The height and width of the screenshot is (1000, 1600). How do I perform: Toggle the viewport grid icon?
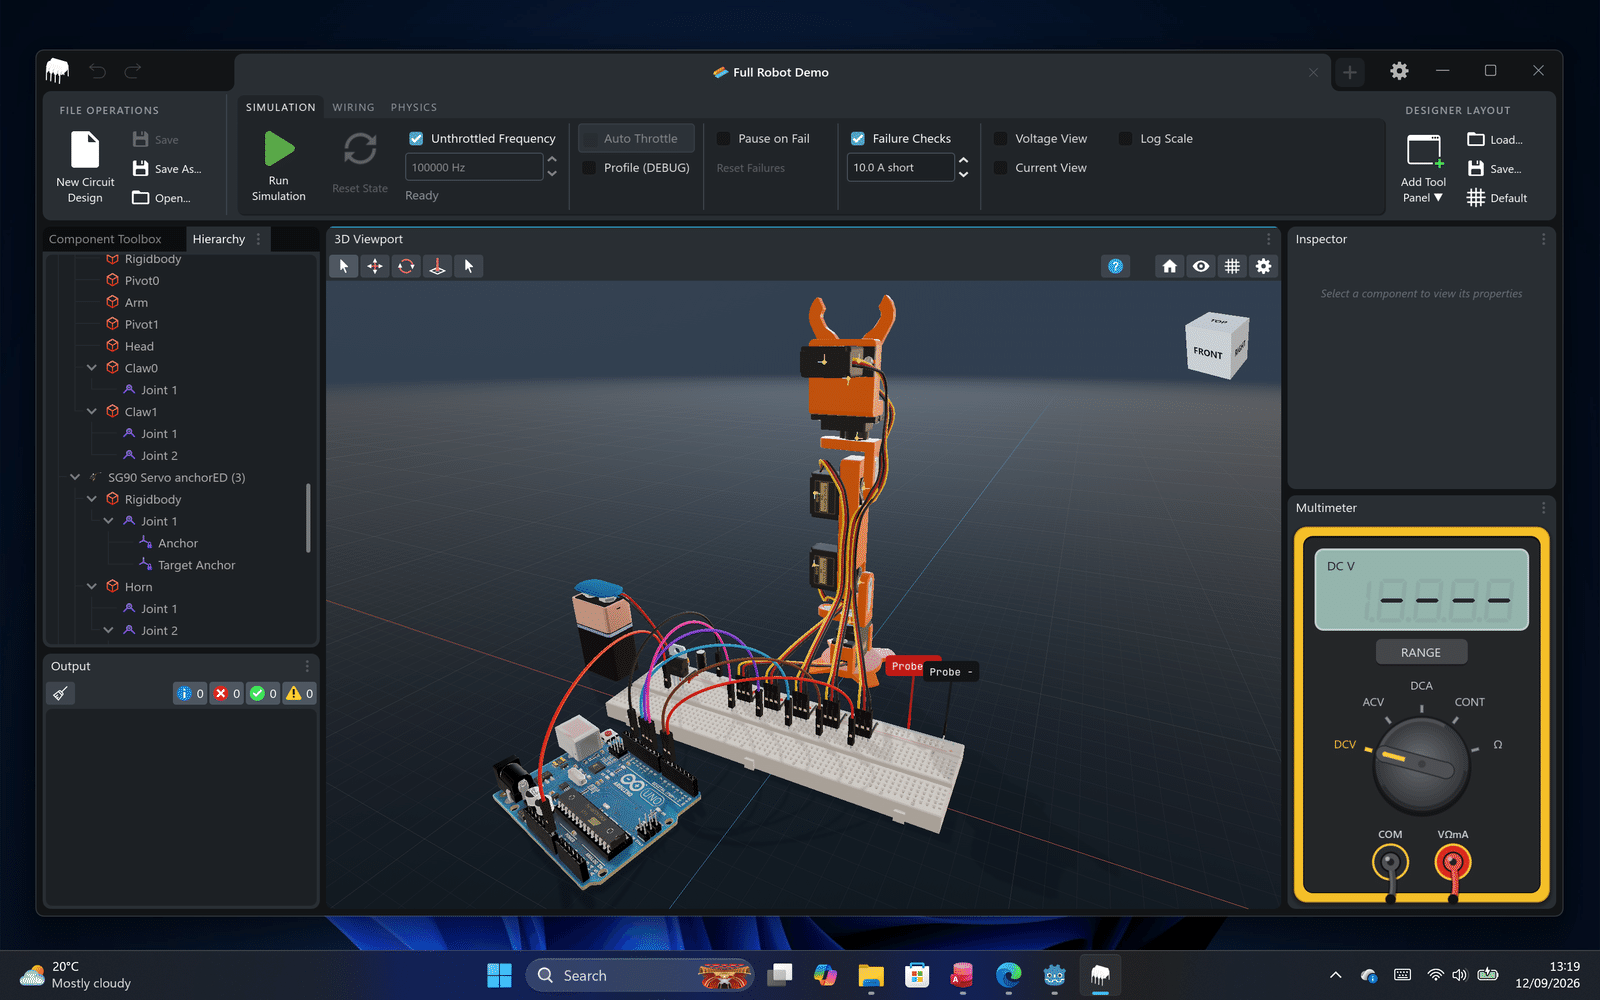[x=1232, y=266]
